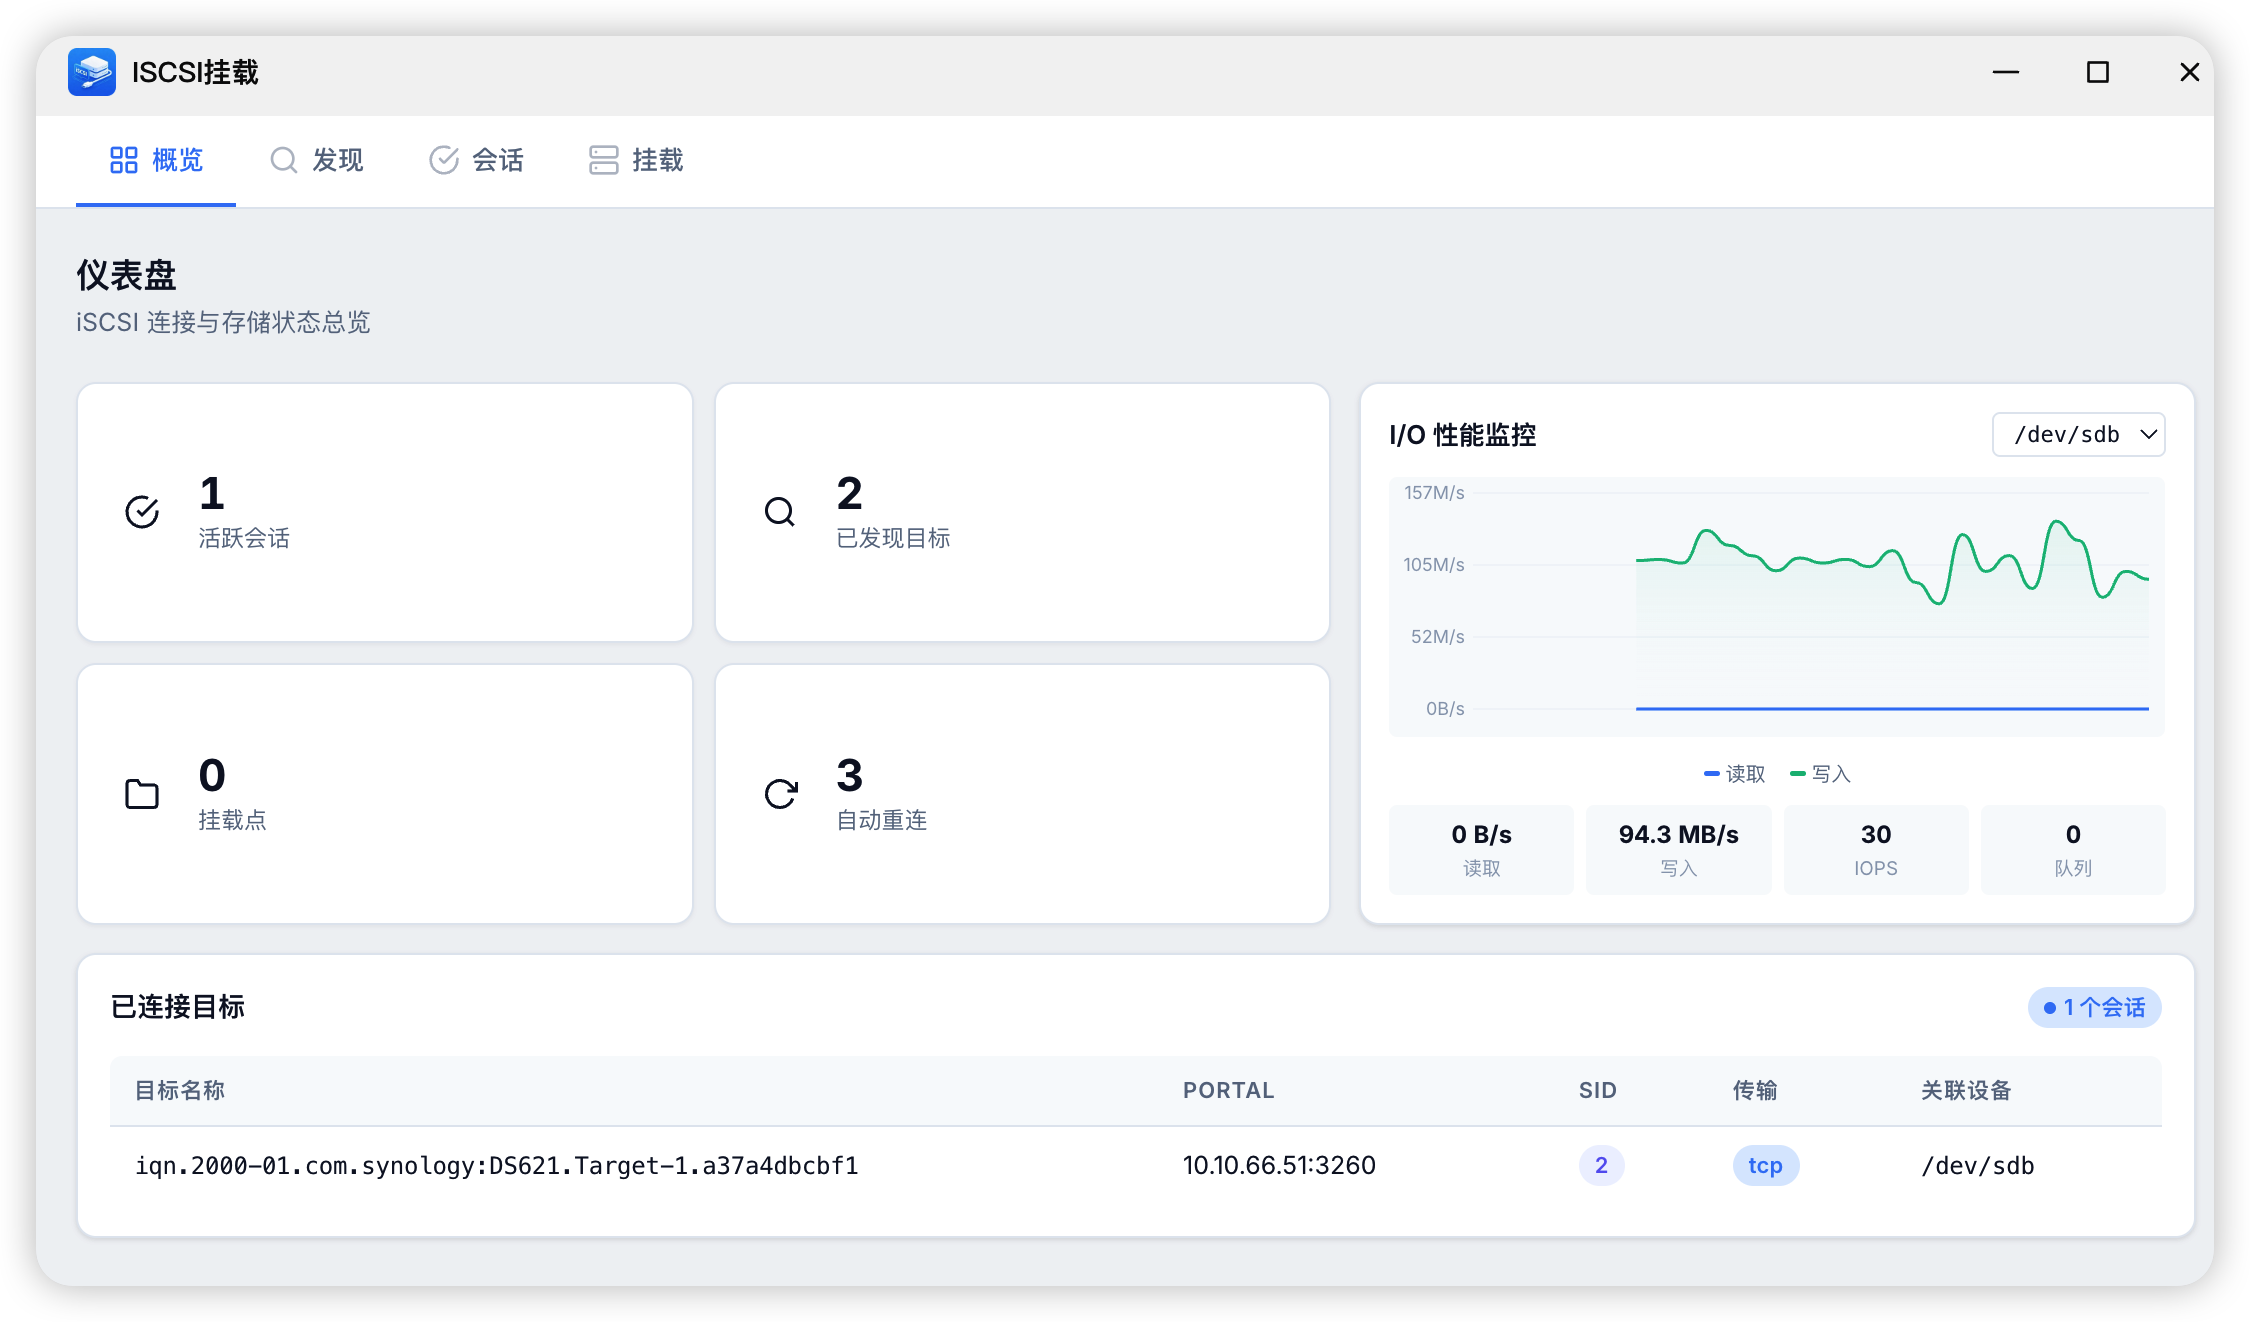2250x1322 pixels.
Task: Open the /dev/sdb device dropdown
Action: (x=2079, y=435)
